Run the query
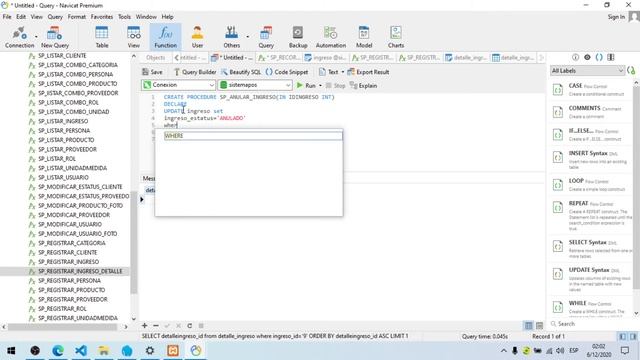Screen dimensions: 640x360 pyautogui.click(x=306, y=85)
